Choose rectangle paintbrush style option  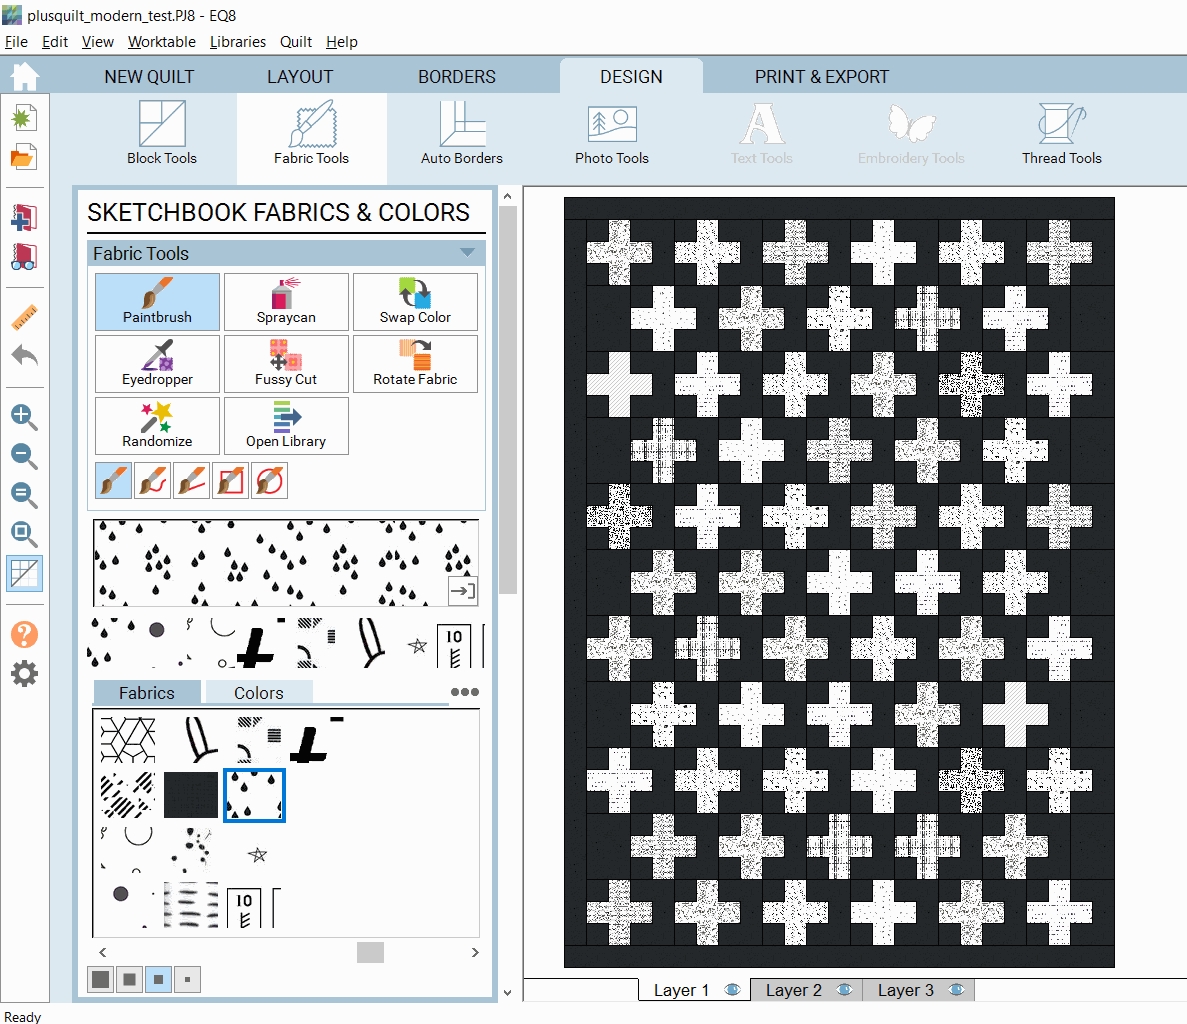(x=230, y=481)
